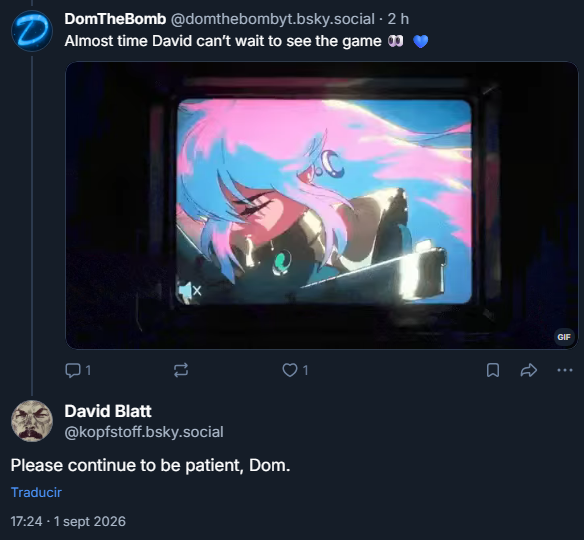The width and height of the screenshot is (584, 540).
Task: Click the 17:24 · 1 sept 2026 timestamp
Action: click(68, 521)
